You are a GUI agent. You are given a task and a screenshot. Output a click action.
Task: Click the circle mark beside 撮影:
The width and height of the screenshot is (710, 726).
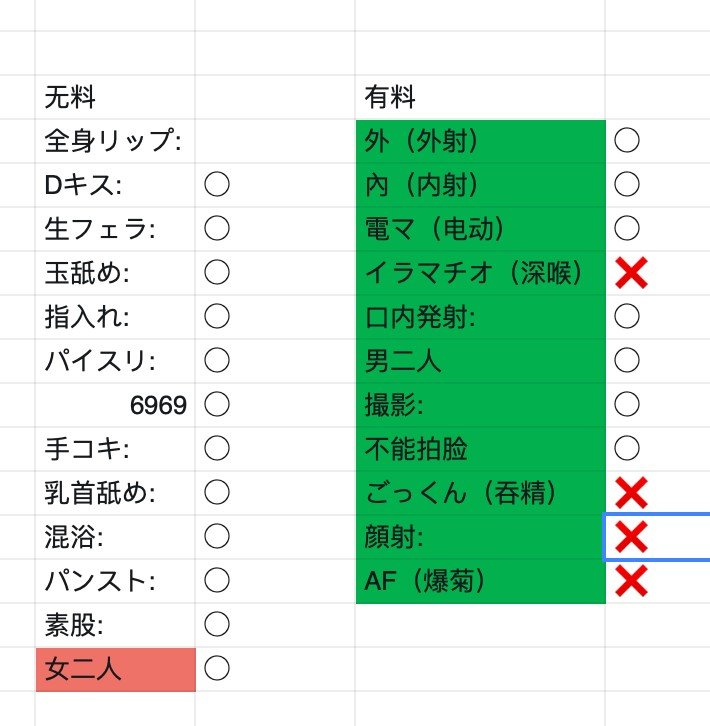(627, 404)
